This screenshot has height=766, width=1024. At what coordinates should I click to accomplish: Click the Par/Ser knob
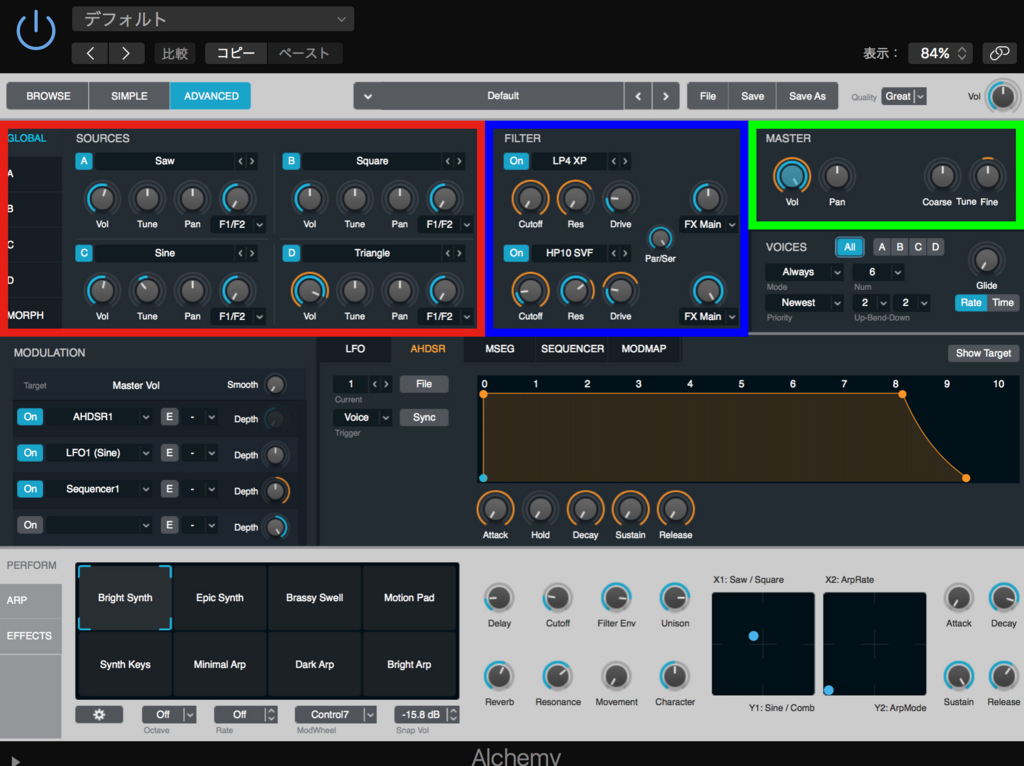click(660, 238)
